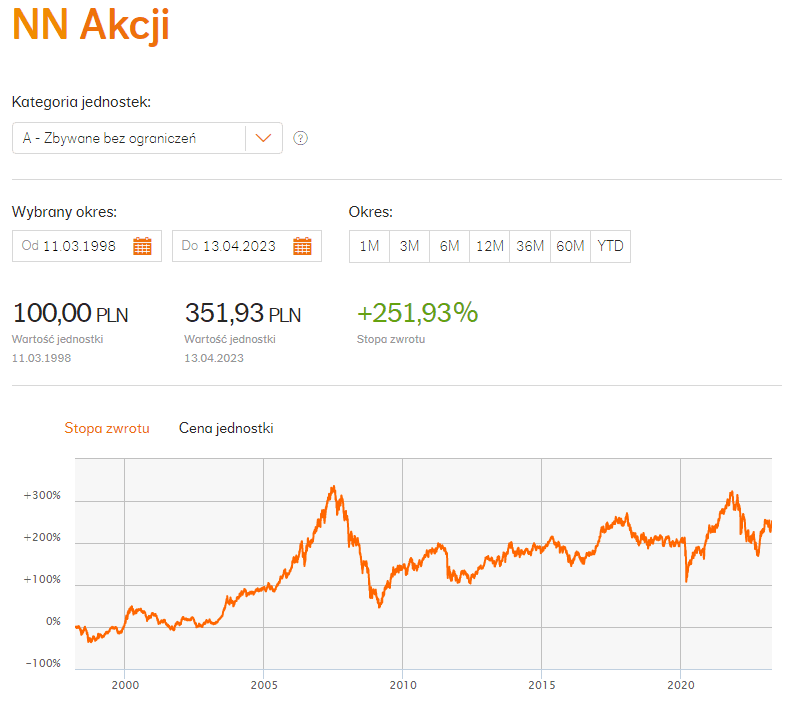The height and width of the screenshot is (701, 791).
Task: Click the 'A - Zbywane bez ograniczeń' text
Action: [x=110, y=138]
